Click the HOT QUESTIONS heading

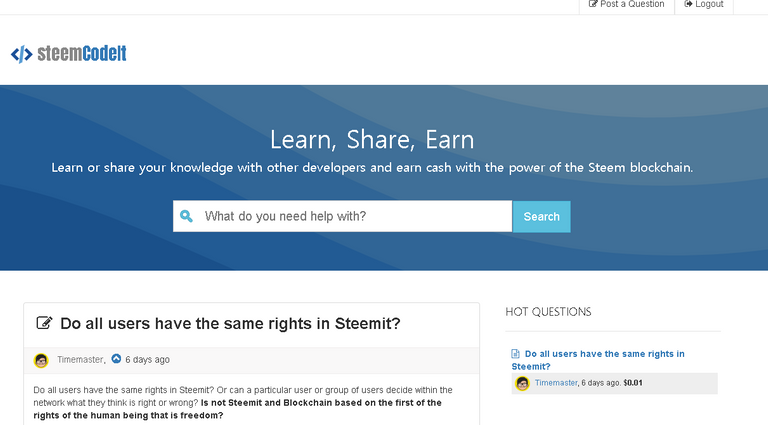point(548,312)
